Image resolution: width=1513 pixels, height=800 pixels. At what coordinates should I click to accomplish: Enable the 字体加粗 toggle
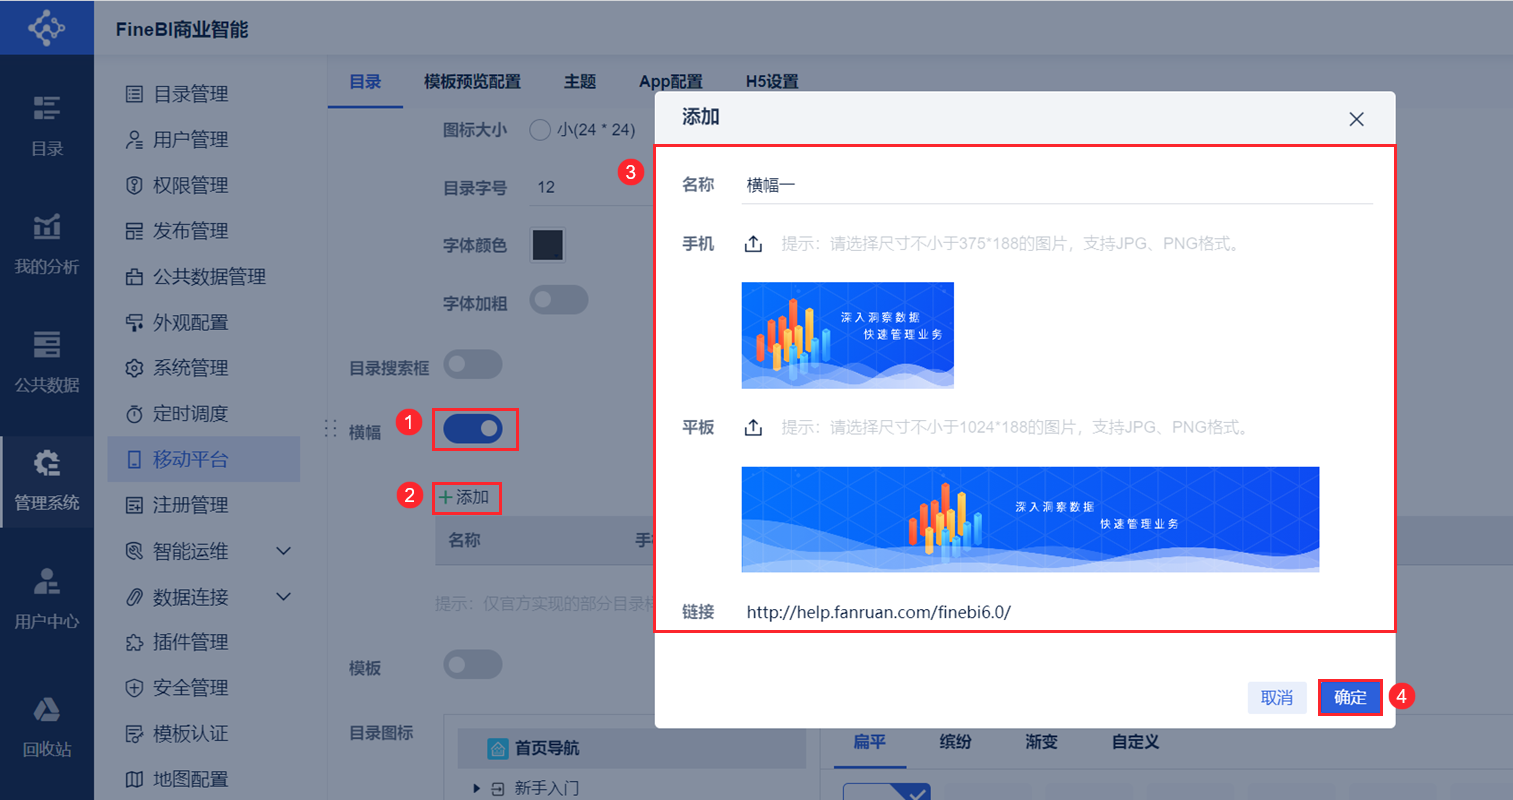pos(558,299)
